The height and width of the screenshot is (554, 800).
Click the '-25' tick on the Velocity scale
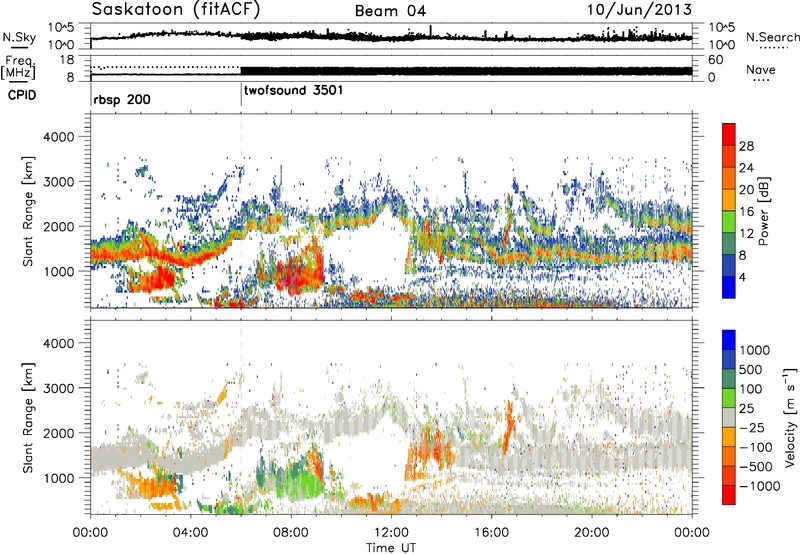(x=752, y=427)
